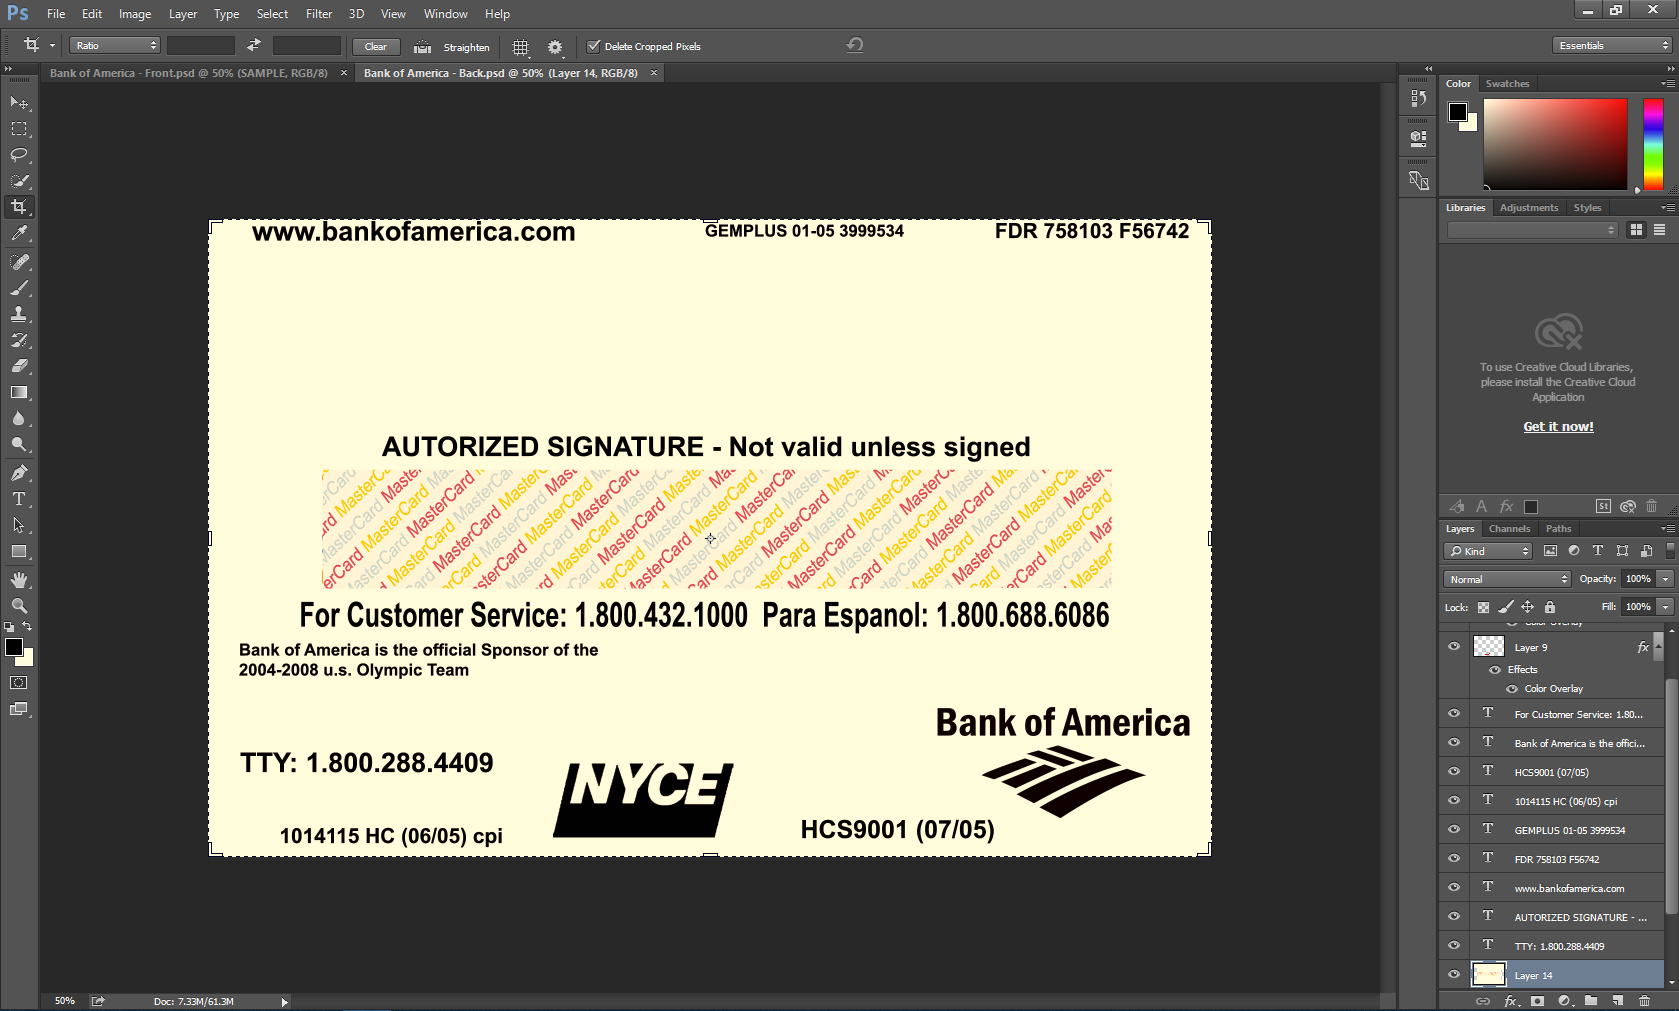The image size is (1679, 1011).
Task: Select the Blur tool
Action: pyautogui.click(x=19, y=418)
